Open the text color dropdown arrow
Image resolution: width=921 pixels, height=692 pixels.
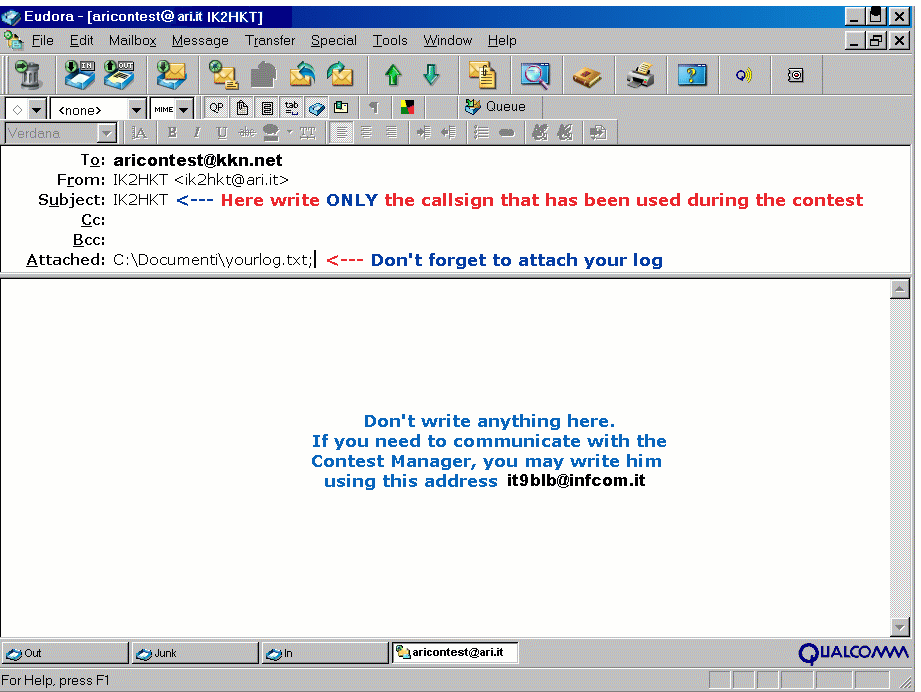coord(289,133)
